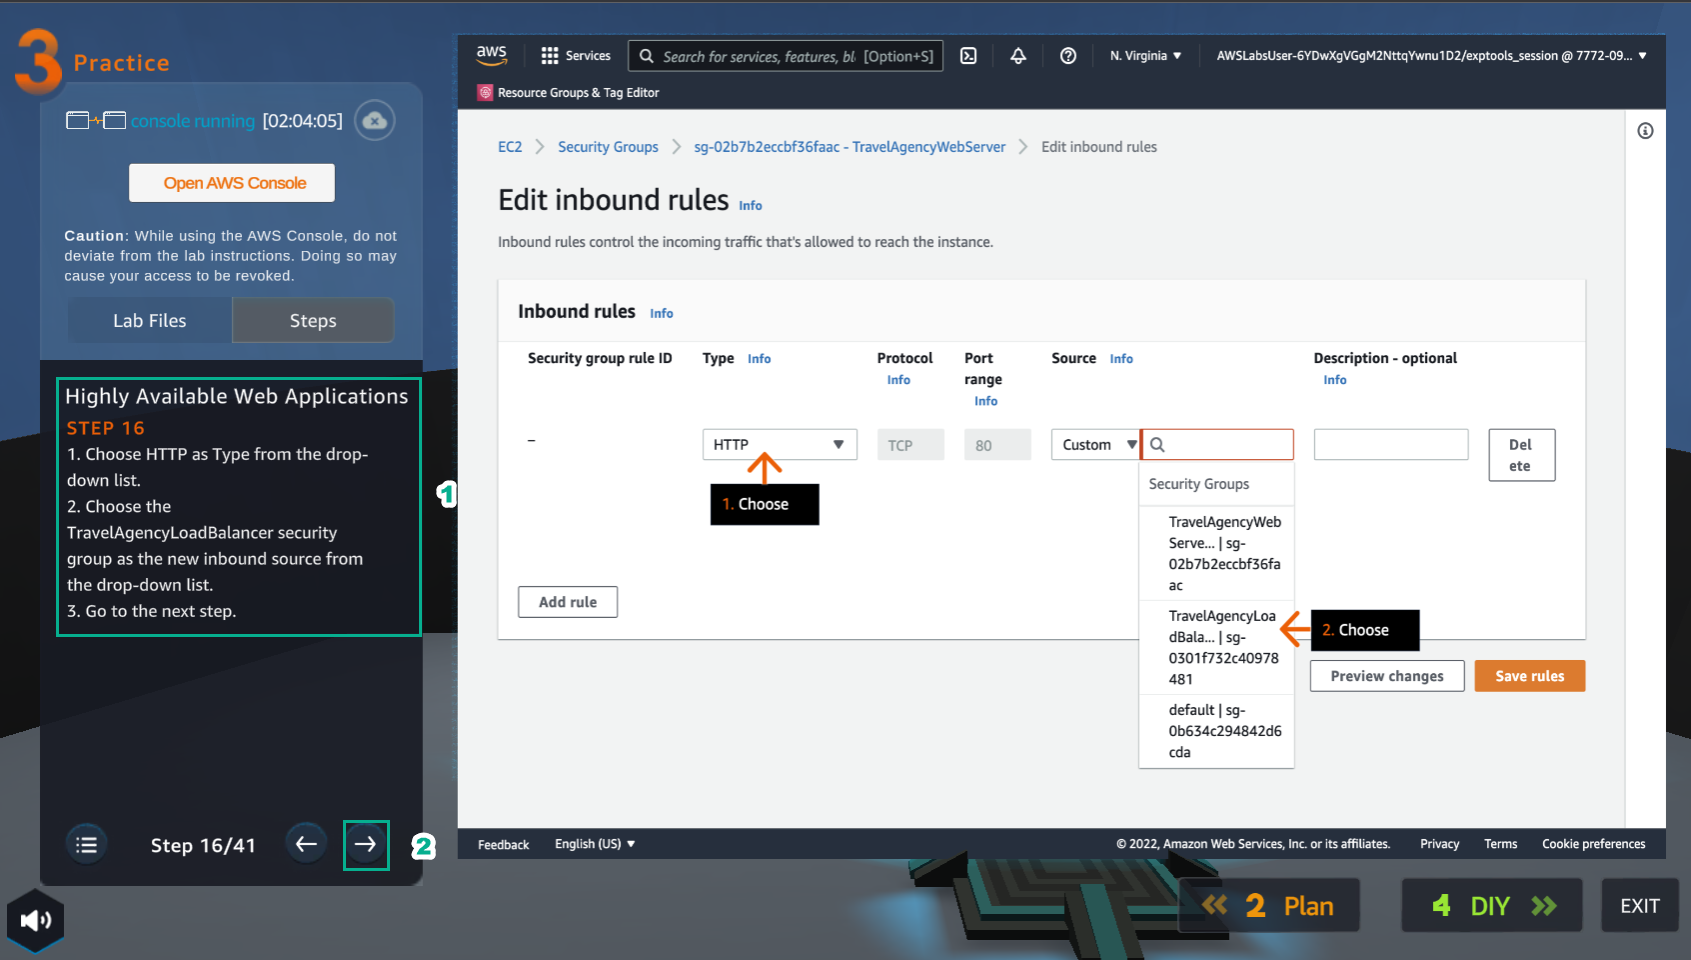Show the info panel icon at right
Viewport: 1691px width, 960px height.
pos(1645,131)
